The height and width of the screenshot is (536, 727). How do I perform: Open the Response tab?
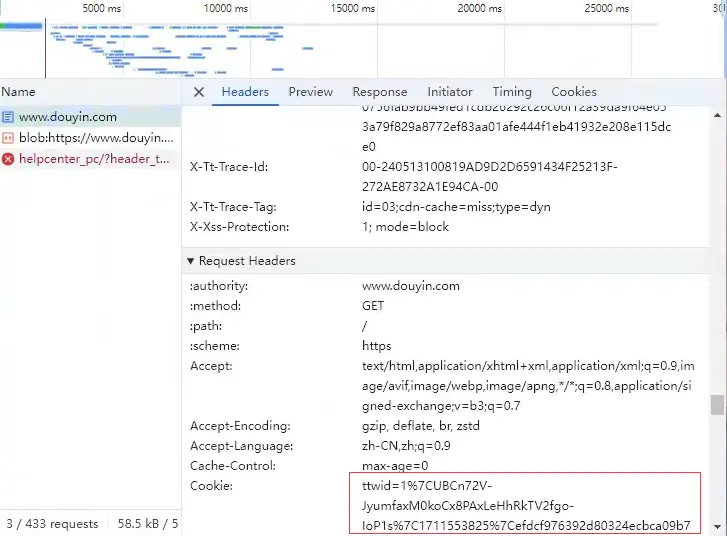pos(379,92)
